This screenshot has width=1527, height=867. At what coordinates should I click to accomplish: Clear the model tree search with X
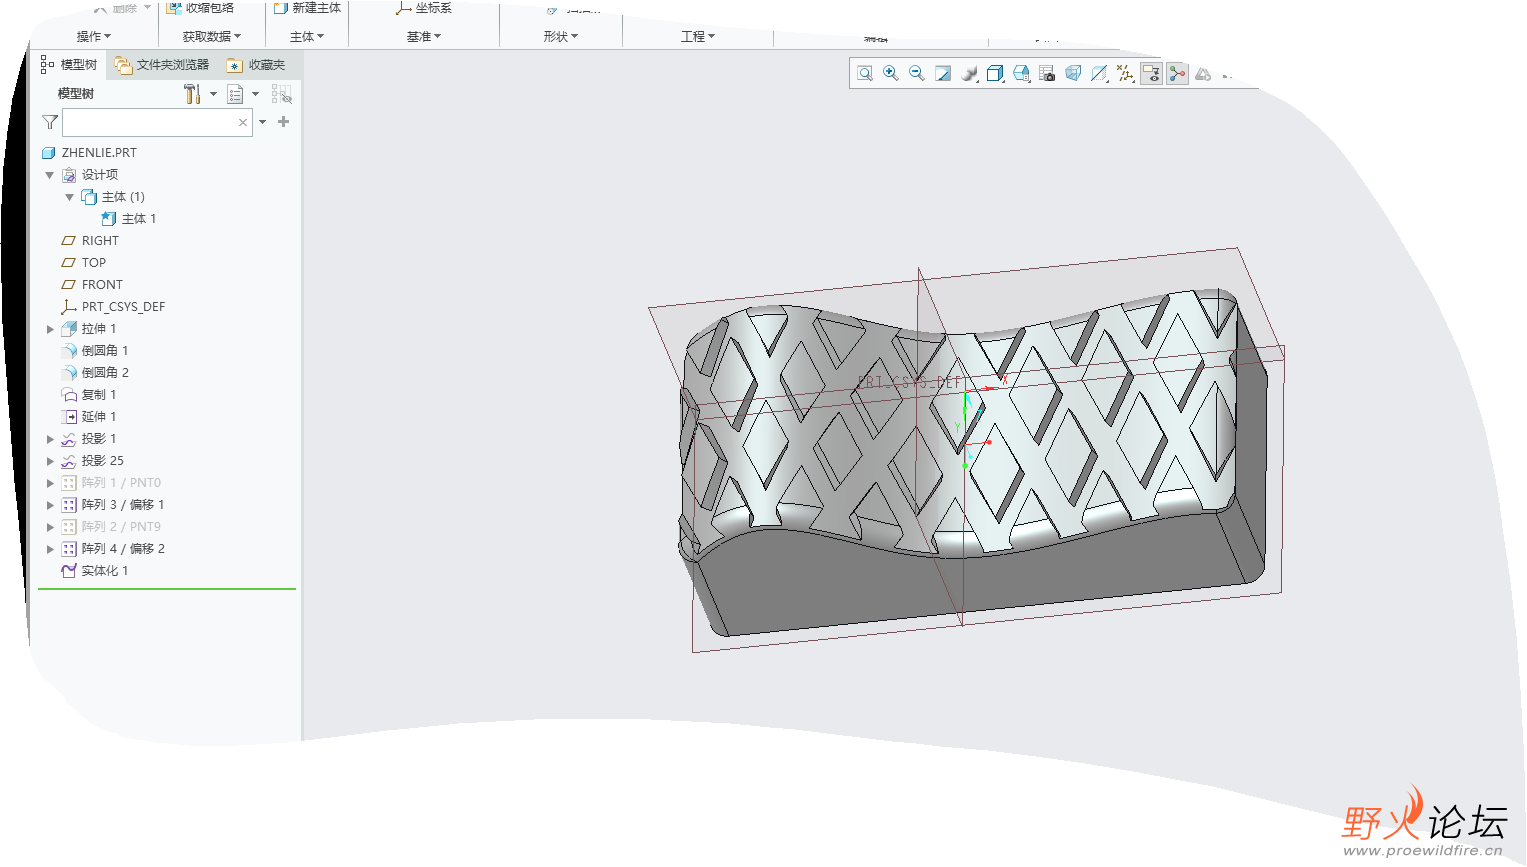pos(242,122)
